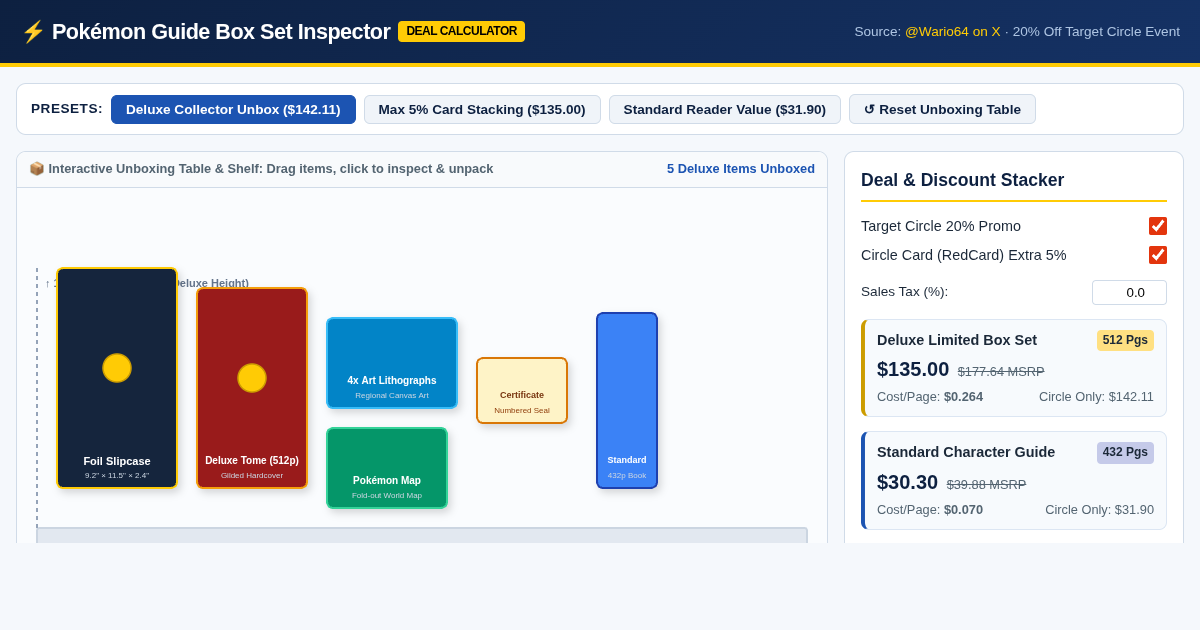This screenshot has height=630, width=1200.
Task: Click the 512 Pgs badge
Action: click(1125, 340)
